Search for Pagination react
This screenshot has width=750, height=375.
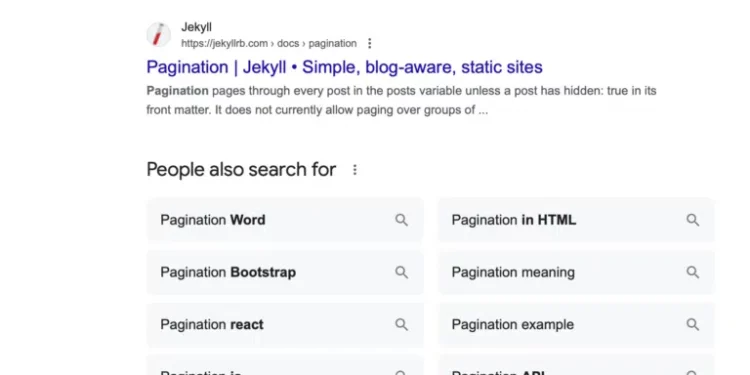pyautogui.click(x=285, y=324)
